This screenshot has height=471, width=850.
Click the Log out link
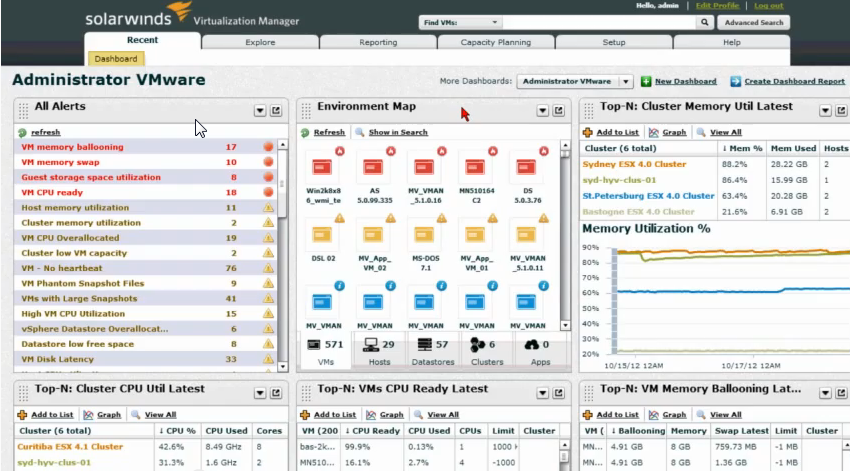pos(769,5)
